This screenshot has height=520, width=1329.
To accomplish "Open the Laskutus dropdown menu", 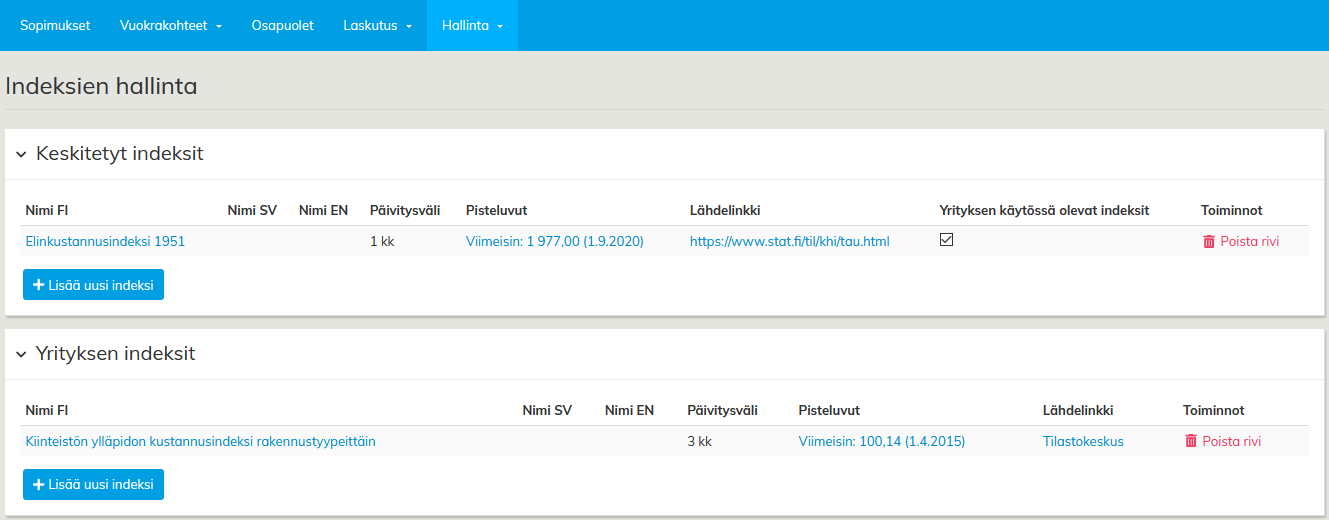I will pos(377,25).
